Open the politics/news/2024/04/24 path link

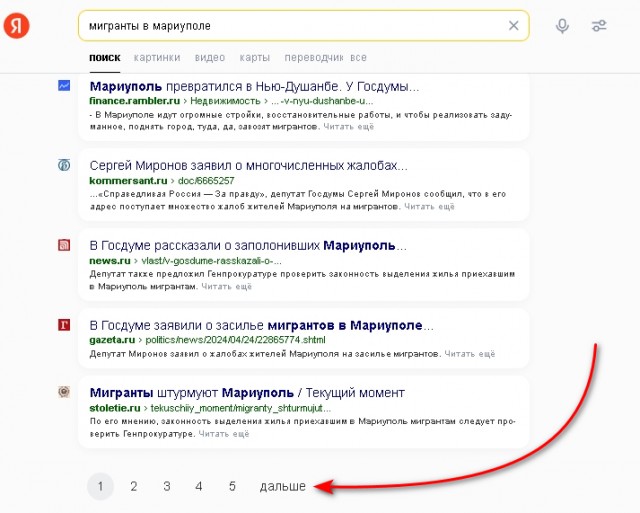tap(236, 340)
